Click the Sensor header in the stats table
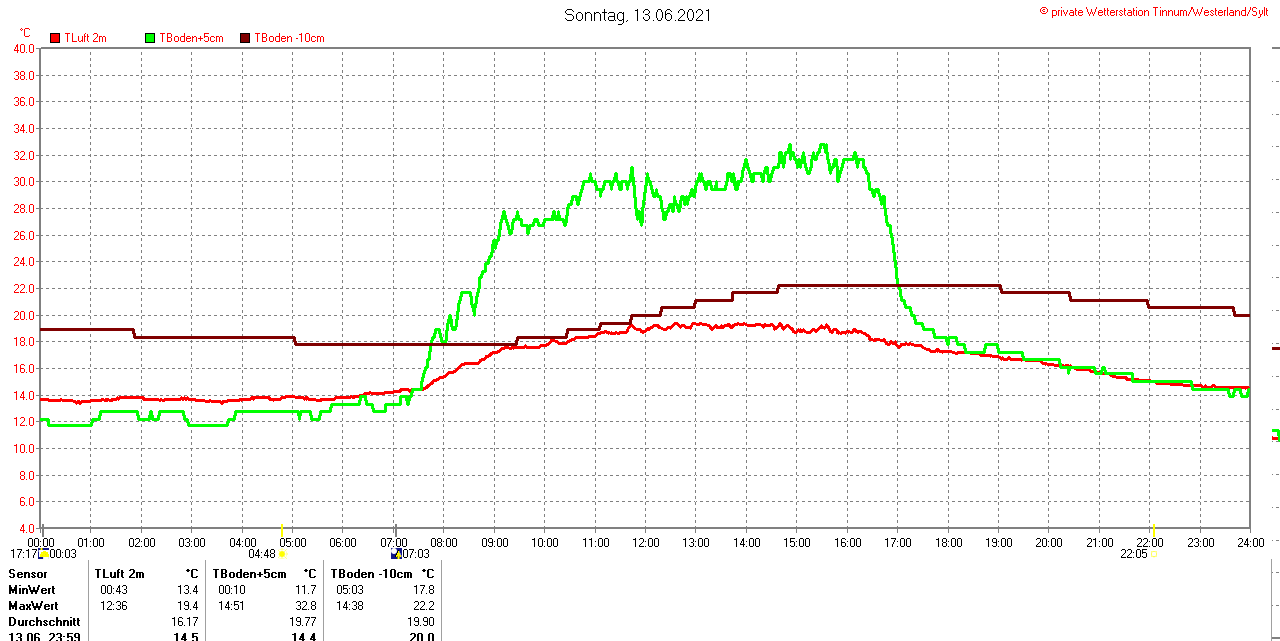 (28, 574)
